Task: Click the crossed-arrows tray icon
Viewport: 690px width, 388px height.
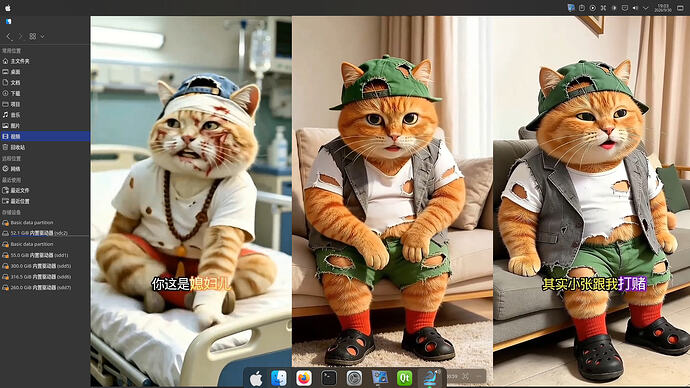Action: (603, 8)
